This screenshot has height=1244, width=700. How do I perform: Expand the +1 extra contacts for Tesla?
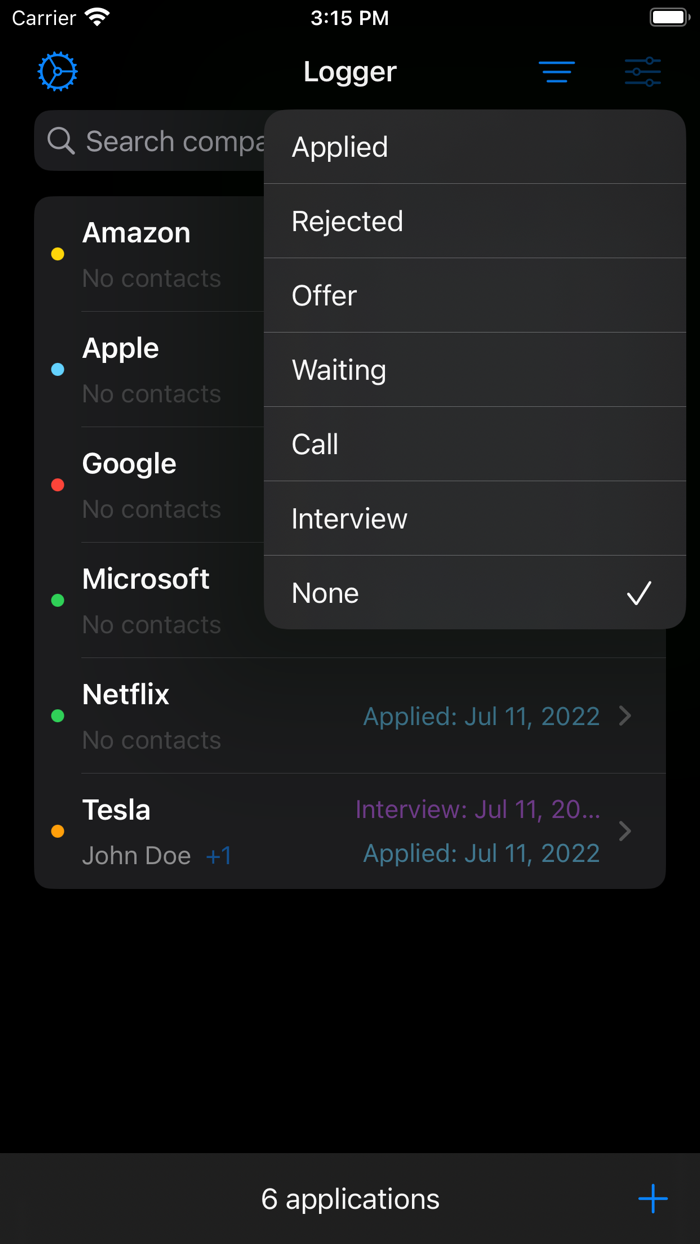coord(219,855)
